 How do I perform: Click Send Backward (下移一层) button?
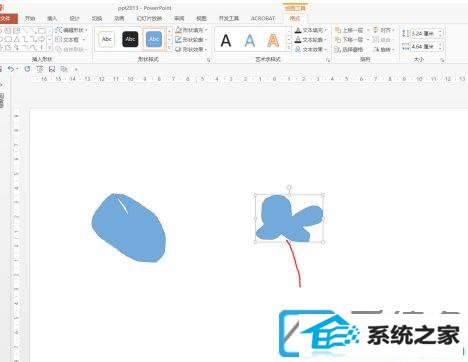pos(351,40)
